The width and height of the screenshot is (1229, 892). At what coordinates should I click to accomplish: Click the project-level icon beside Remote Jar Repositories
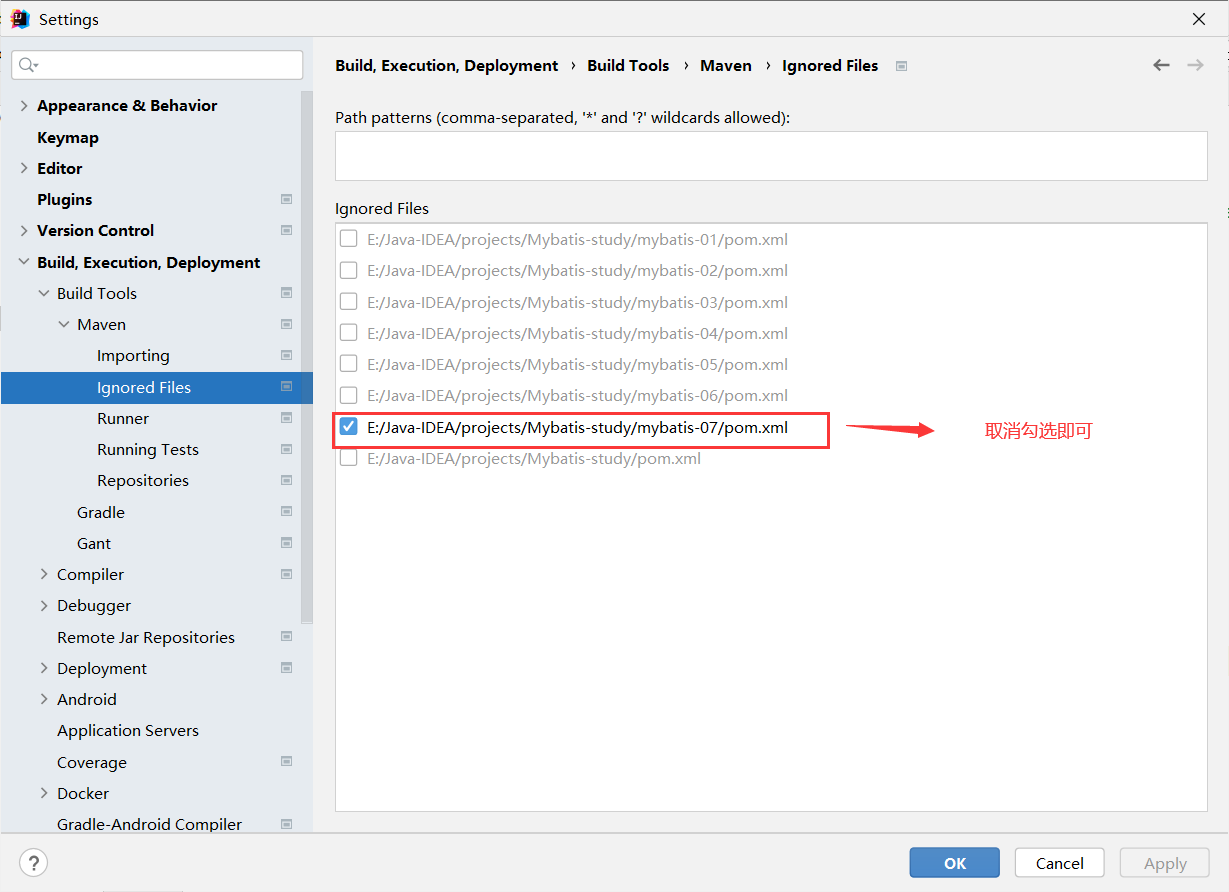[286, 637]
